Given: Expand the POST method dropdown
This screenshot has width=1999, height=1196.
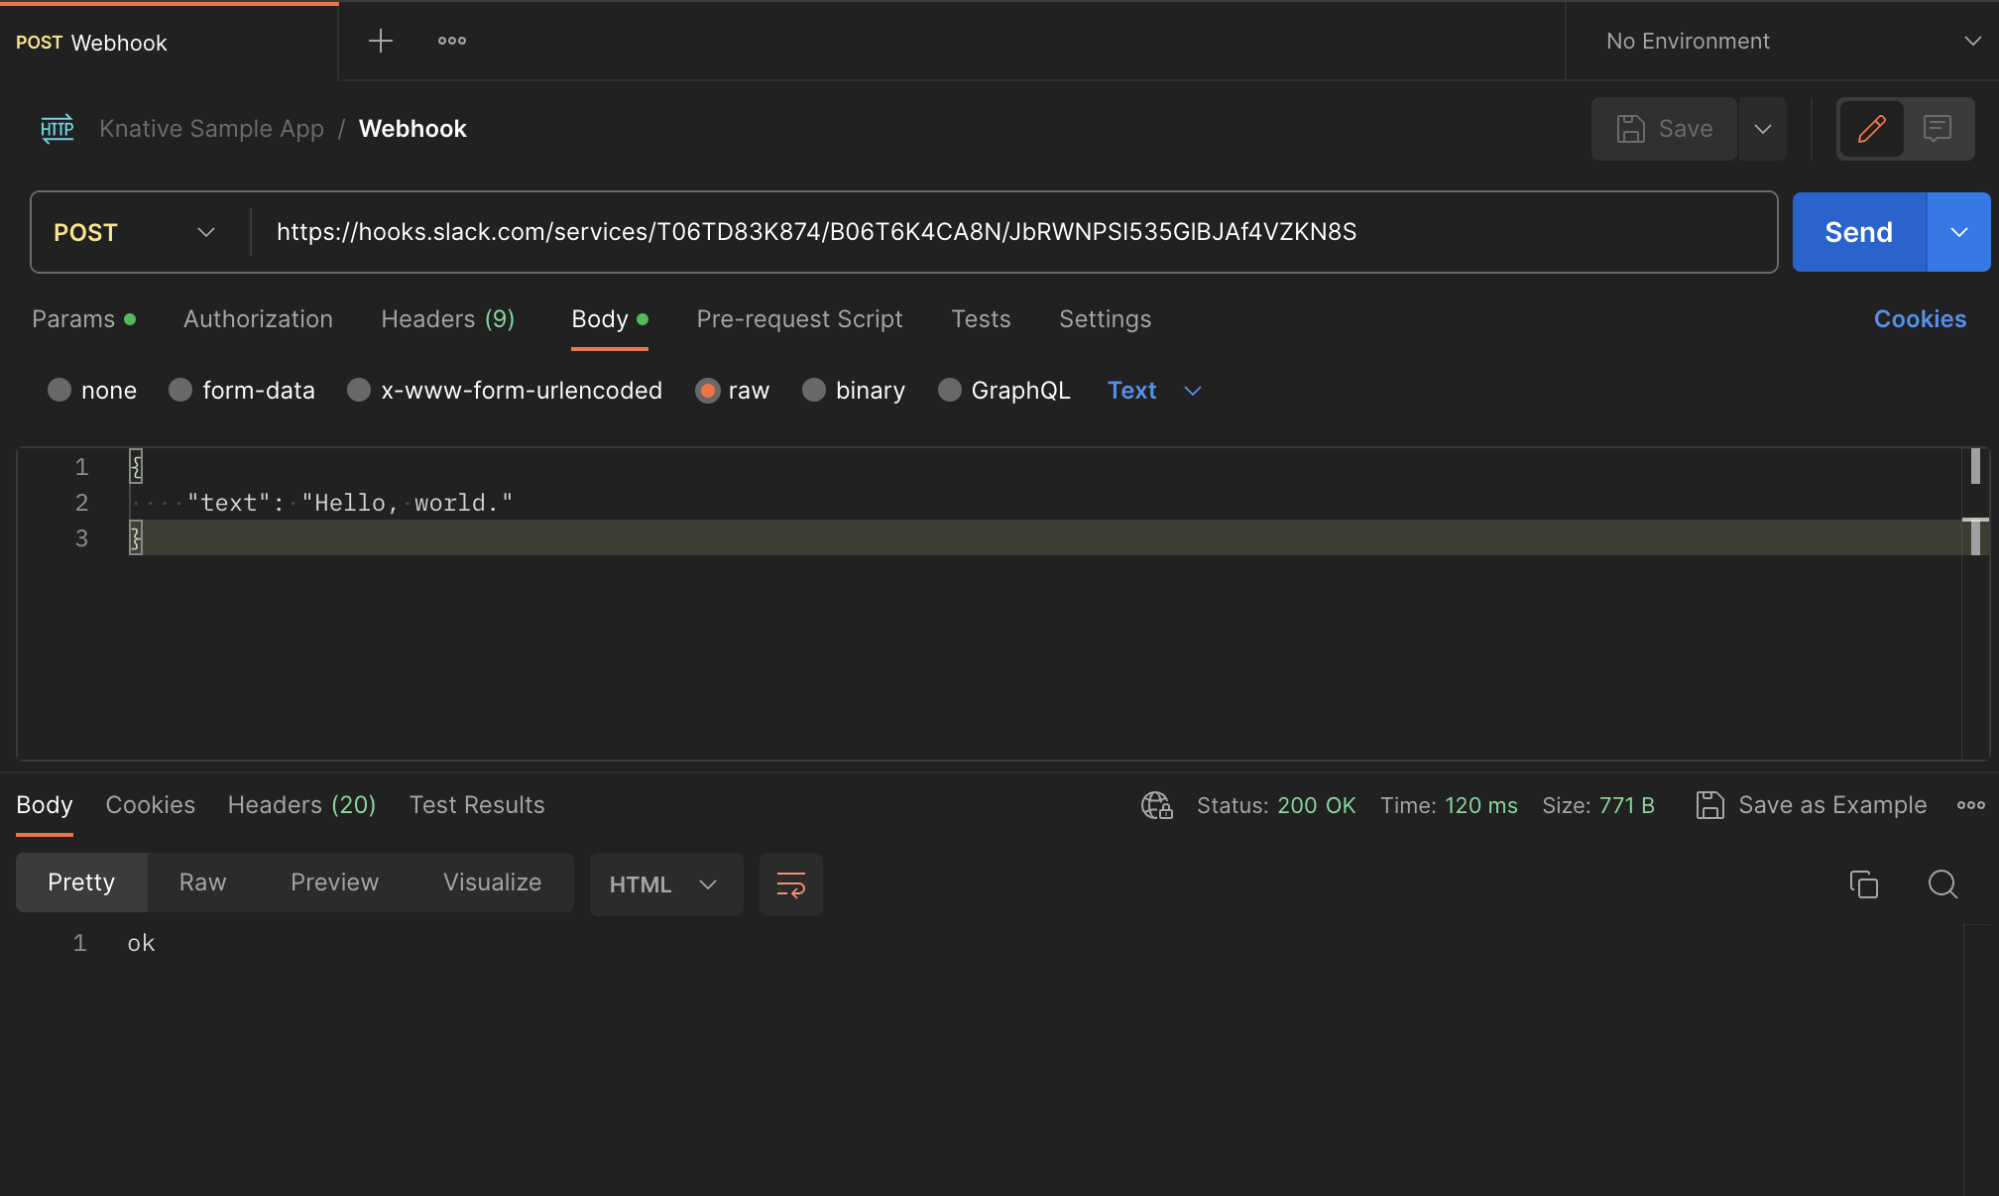Looking at the screenshot, I should [135, 232].
